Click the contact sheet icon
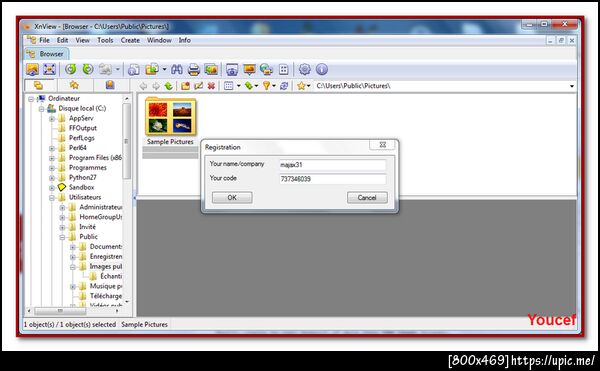600x371 pixels. pyautogui.click(x=284, y=69)
